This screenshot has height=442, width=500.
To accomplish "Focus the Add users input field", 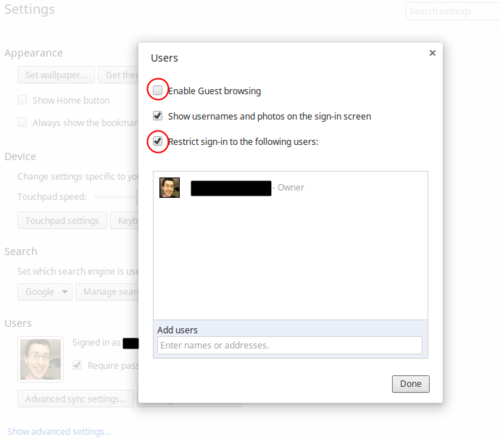I will point(289,345).
